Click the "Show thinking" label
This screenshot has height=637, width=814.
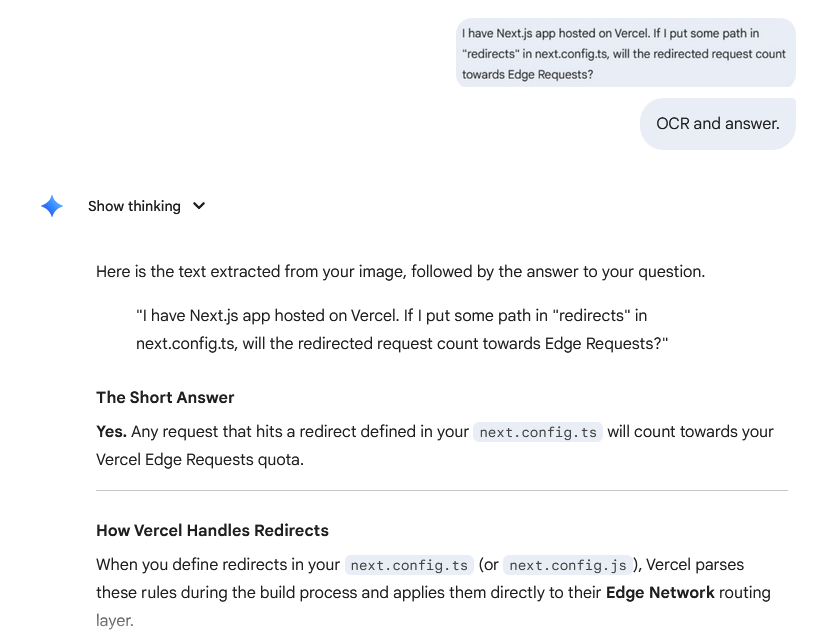pos(134,206)
